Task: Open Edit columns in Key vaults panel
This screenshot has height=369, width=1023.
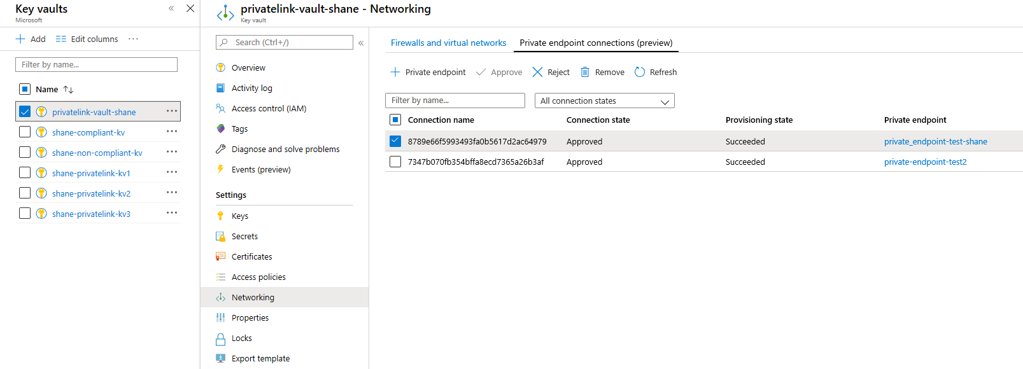Action: 87,39
